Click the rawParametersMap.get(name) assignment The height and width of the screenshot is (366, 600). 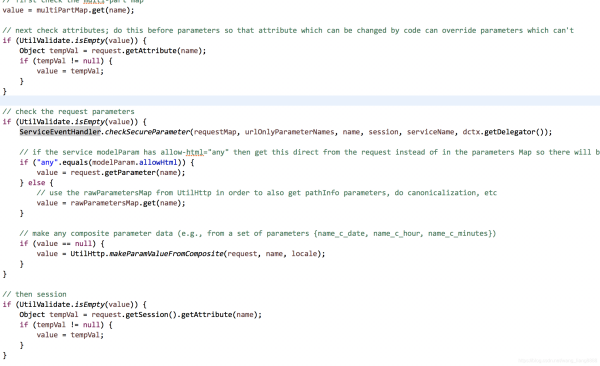pos(111,203)
